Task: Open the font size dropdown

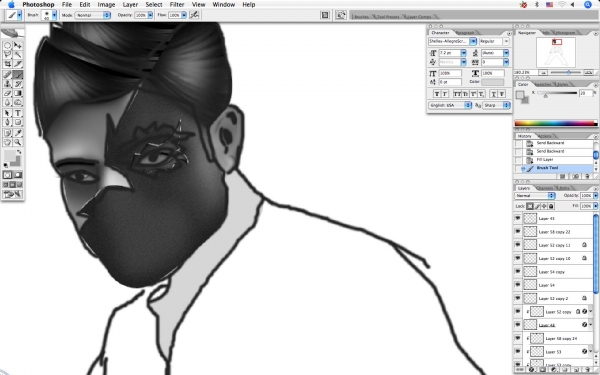Action: (464, 53)
